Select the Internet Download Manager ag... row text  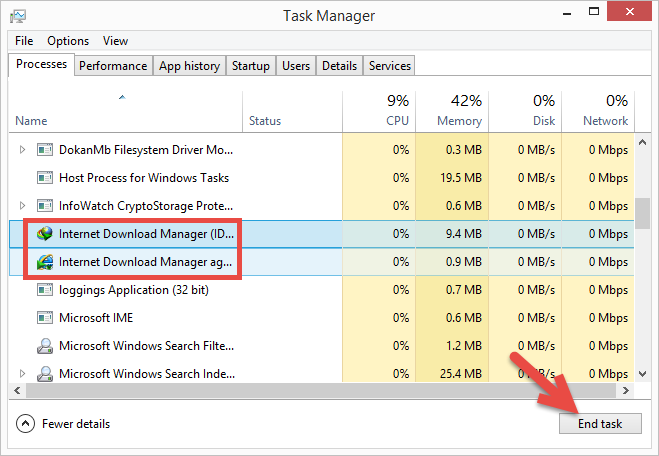(x=145, y=262)
